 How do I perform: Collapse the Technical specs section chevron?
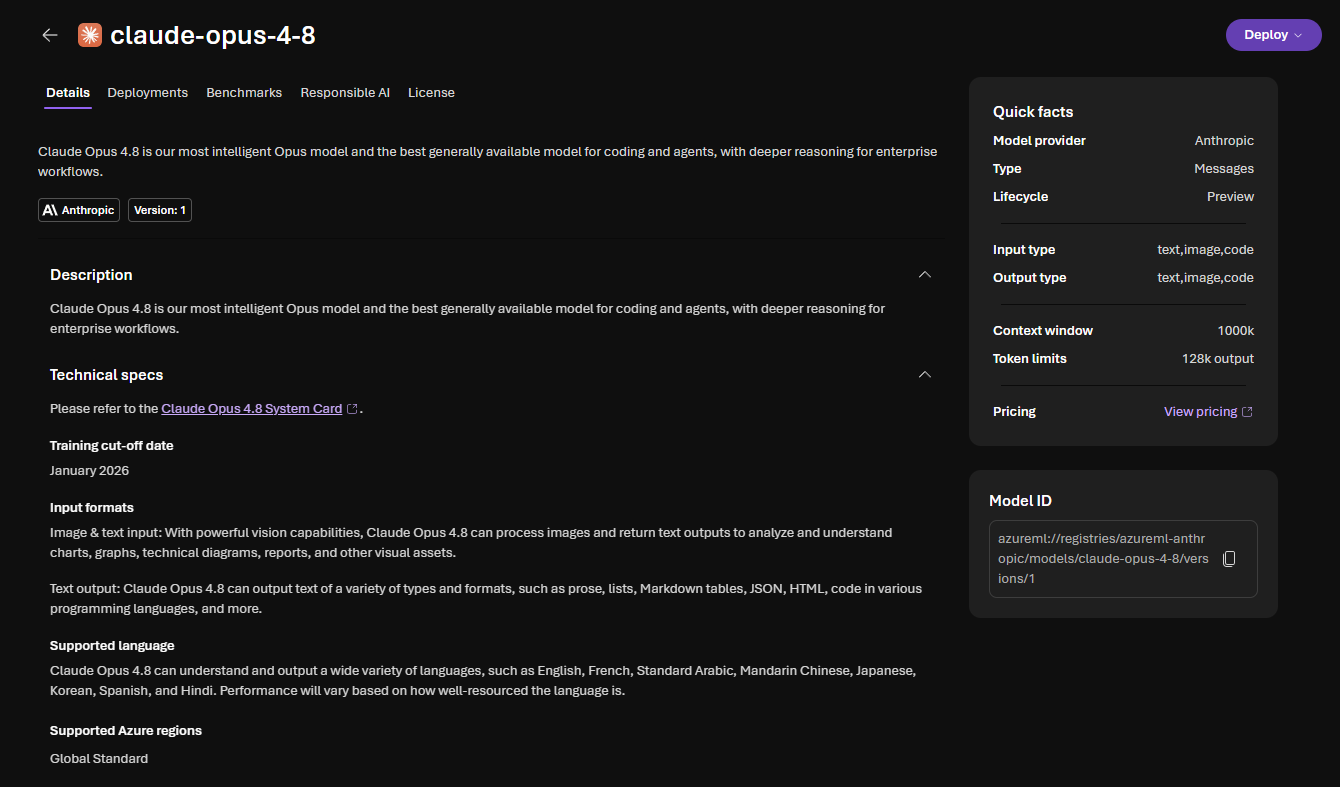tap(925, 375)
